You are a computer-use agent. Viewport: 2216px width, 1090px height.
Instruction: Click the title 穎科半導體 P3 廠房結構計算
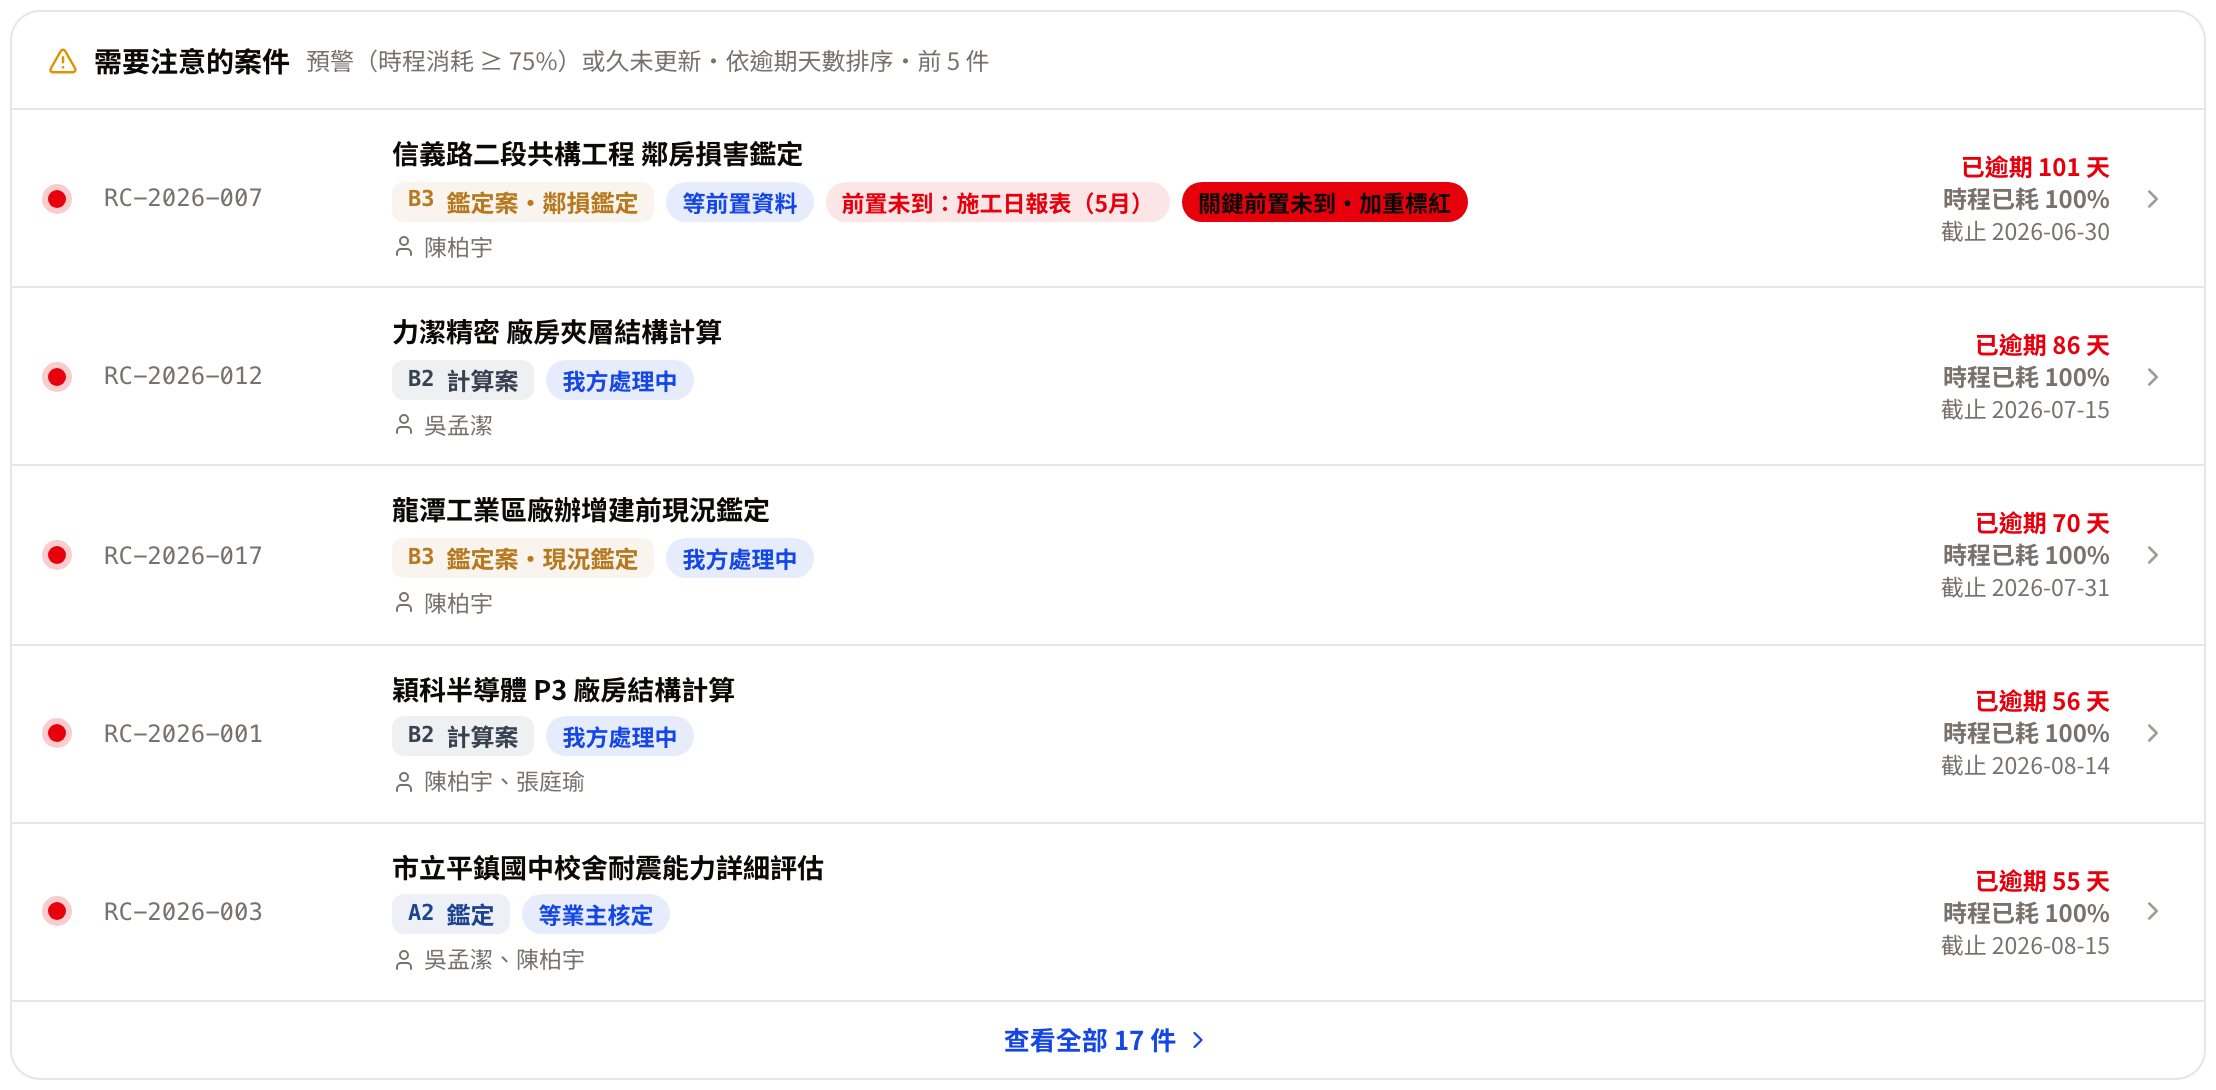pos(563,690)
